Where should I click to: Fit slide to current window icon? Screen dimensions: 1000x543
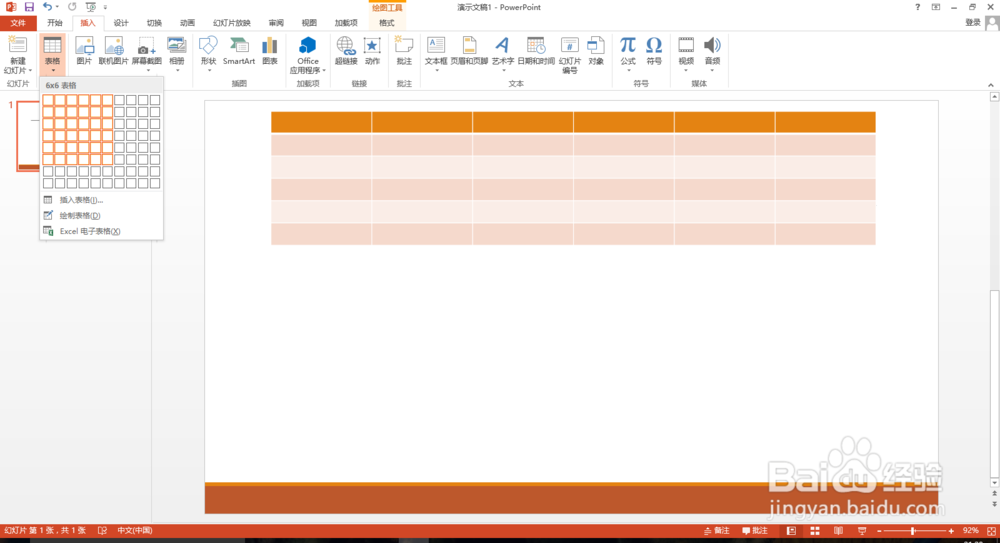click(991, 531)
